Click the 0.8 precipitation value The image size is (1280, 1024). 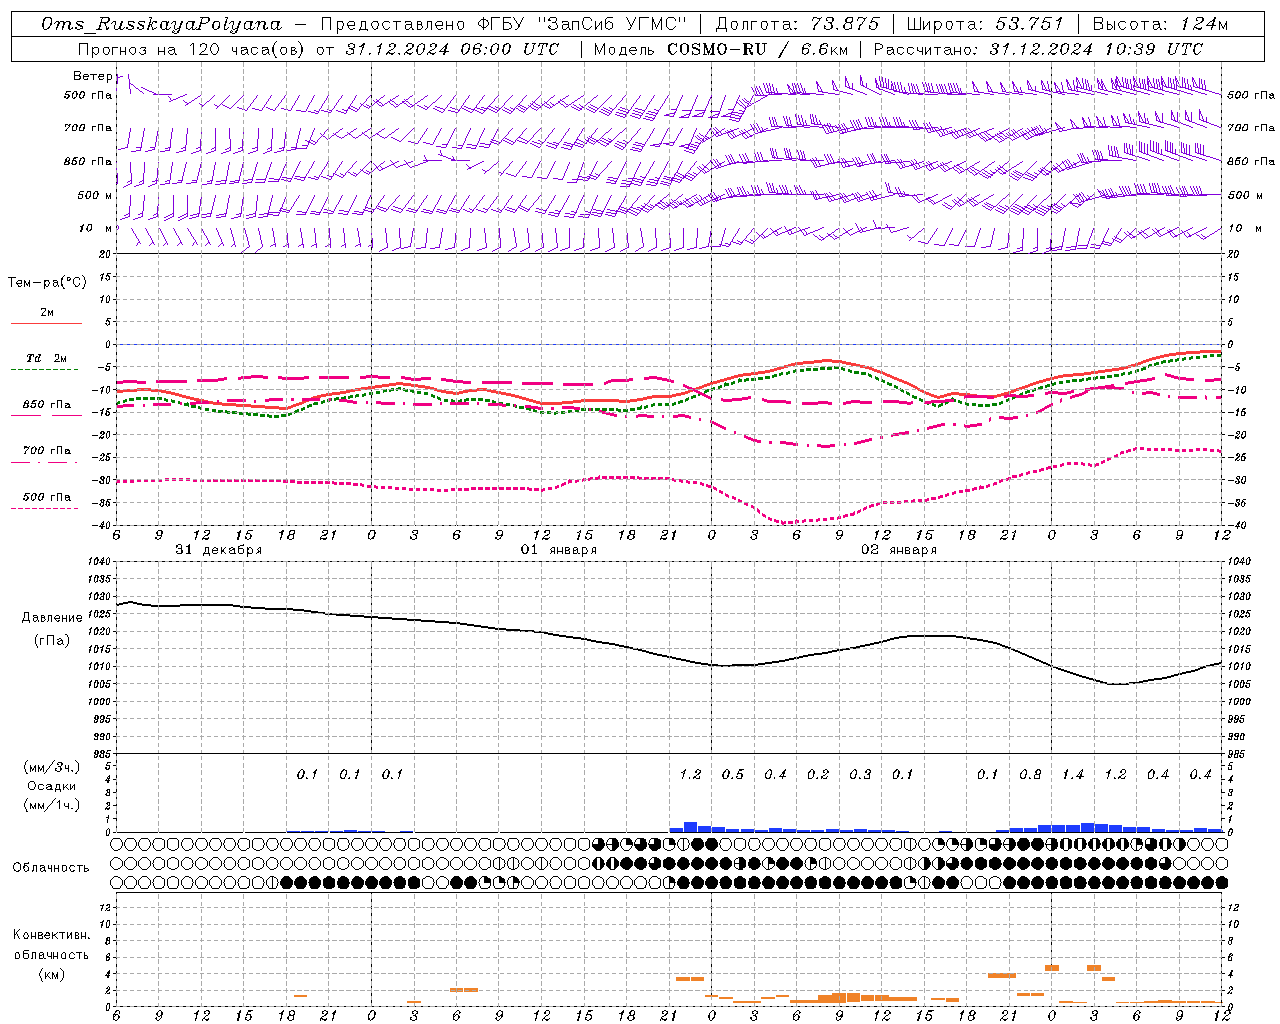click(x=1030, y=775)
